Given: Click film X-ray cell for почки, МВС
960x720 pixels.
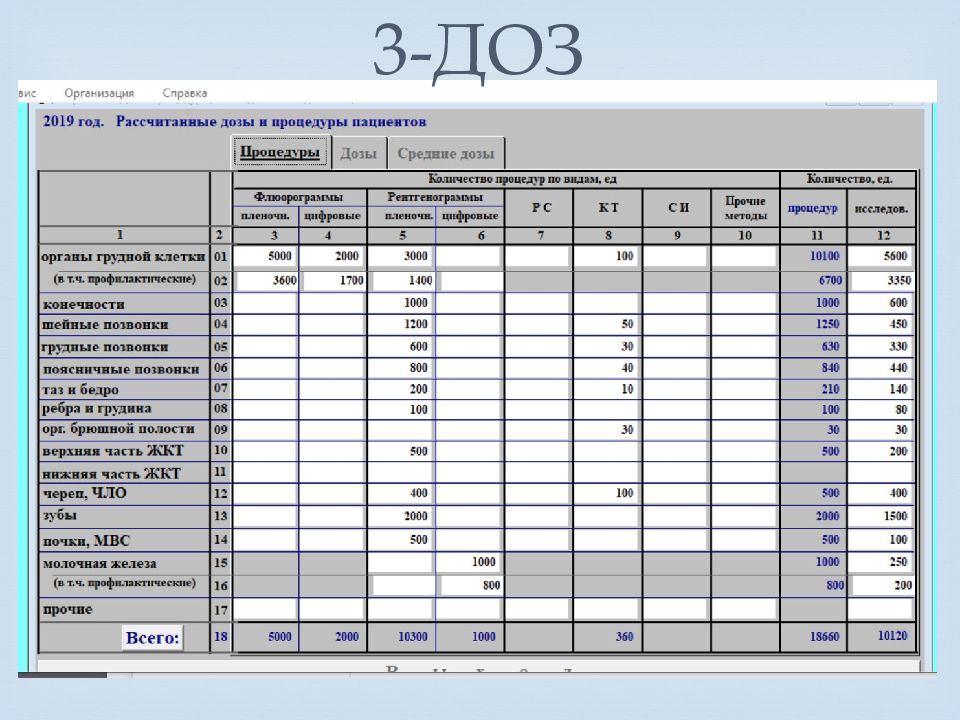Looking at the screenshot, I should click(401, 540).
